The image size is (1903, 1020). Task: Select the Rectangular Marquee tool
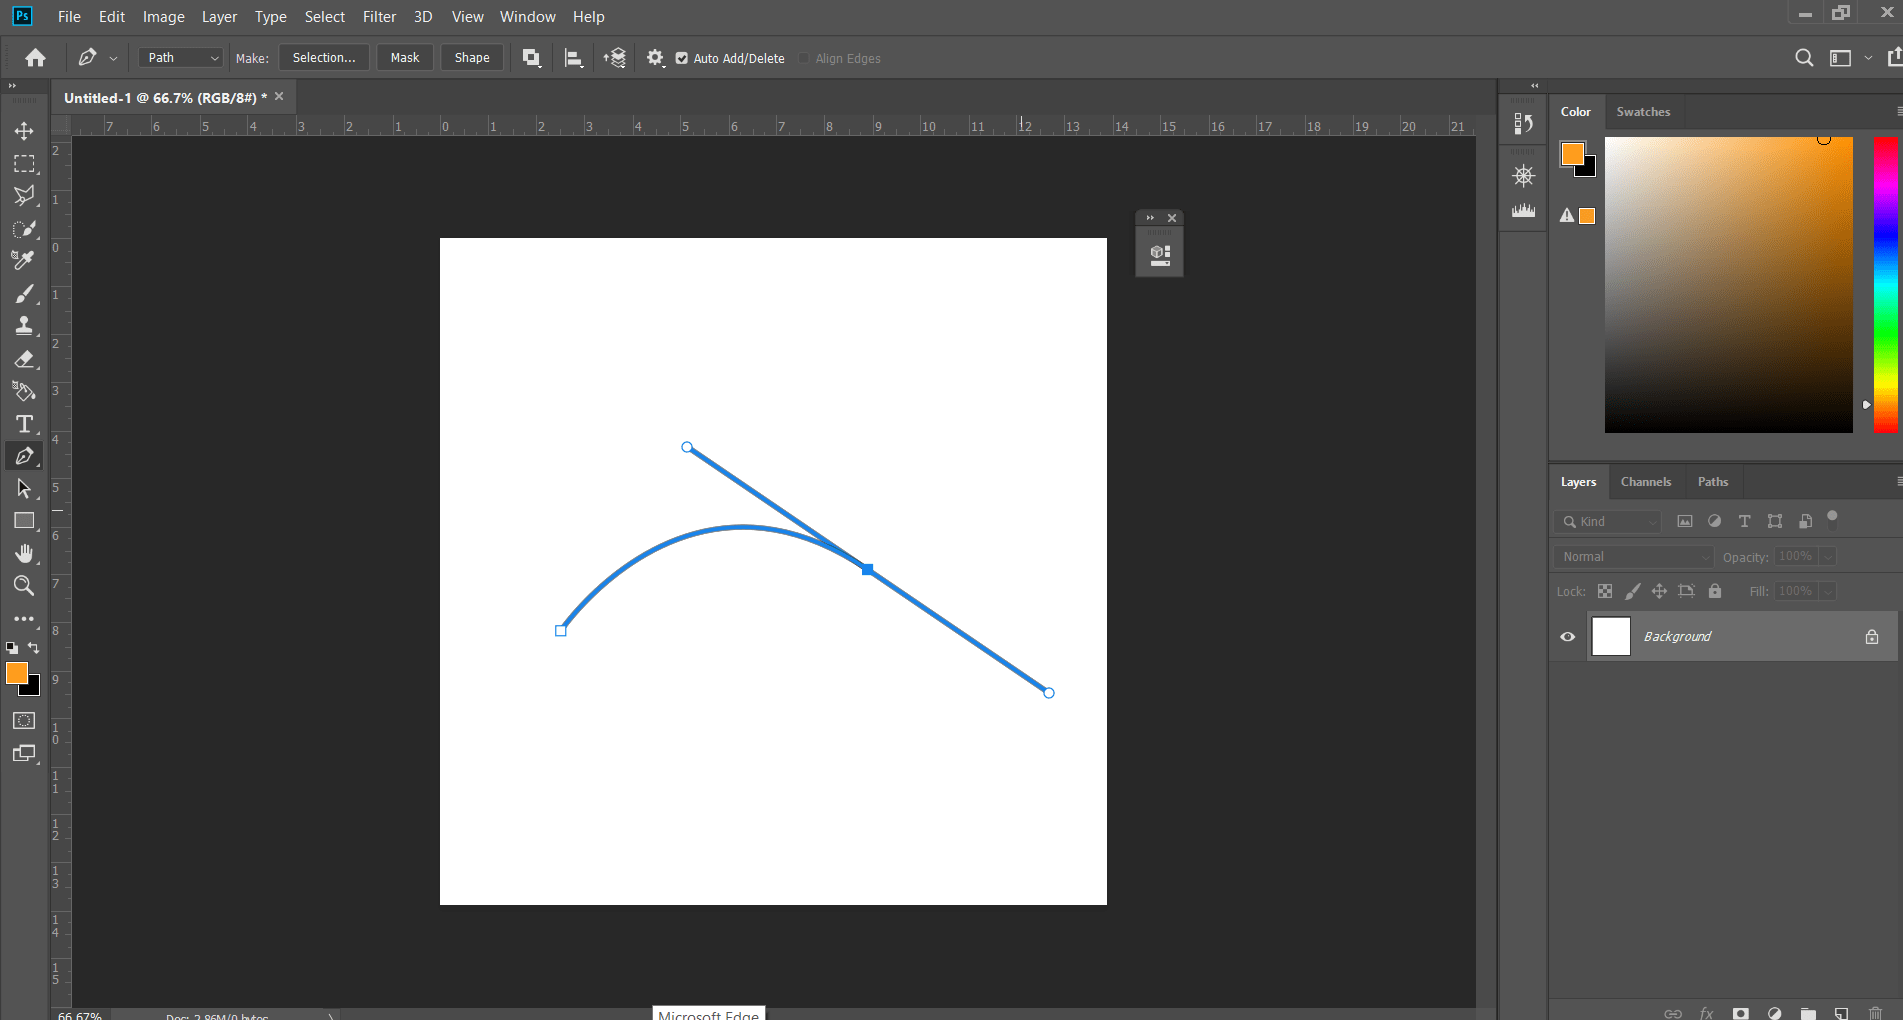click(x=24, y=163)
